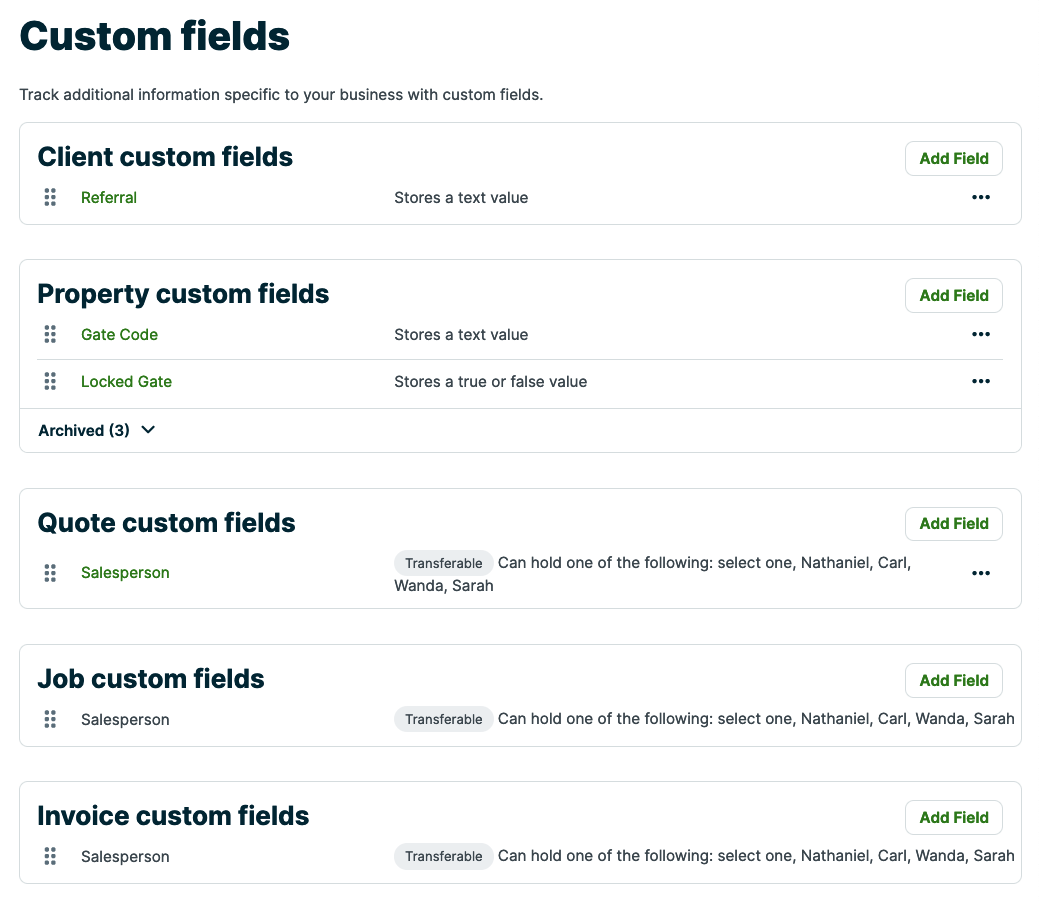Screen dimensions: 1039x901
Task: Click the Invoice Salesperson drag handle
Action: 50,857
